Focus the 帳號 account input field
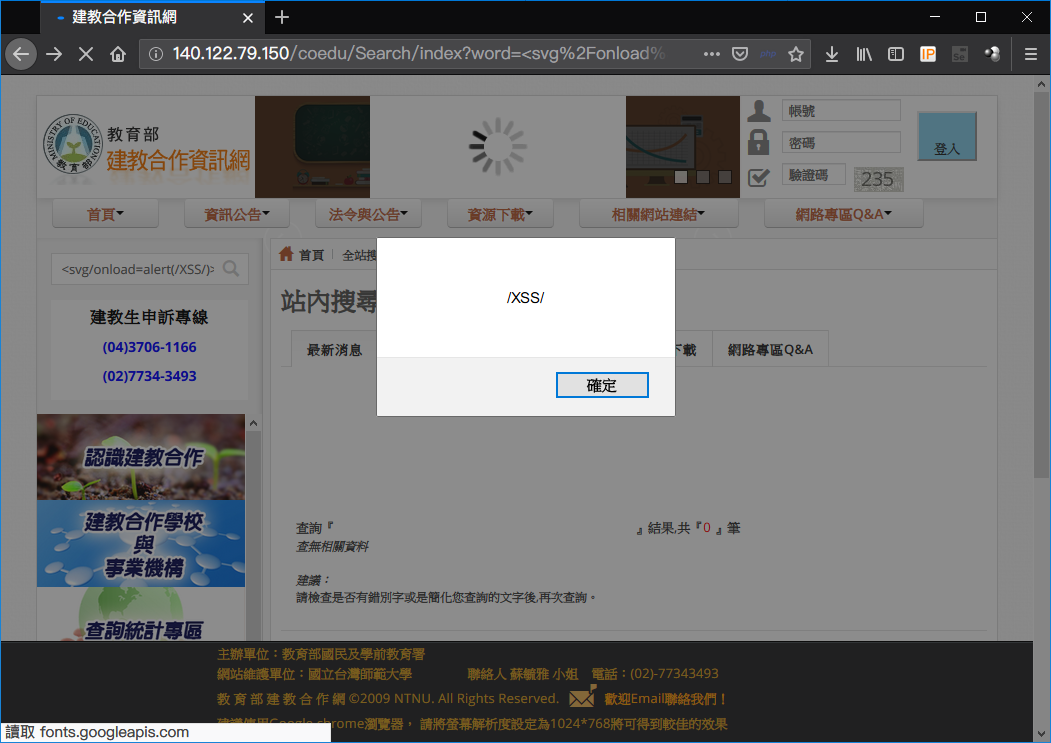 841,111
